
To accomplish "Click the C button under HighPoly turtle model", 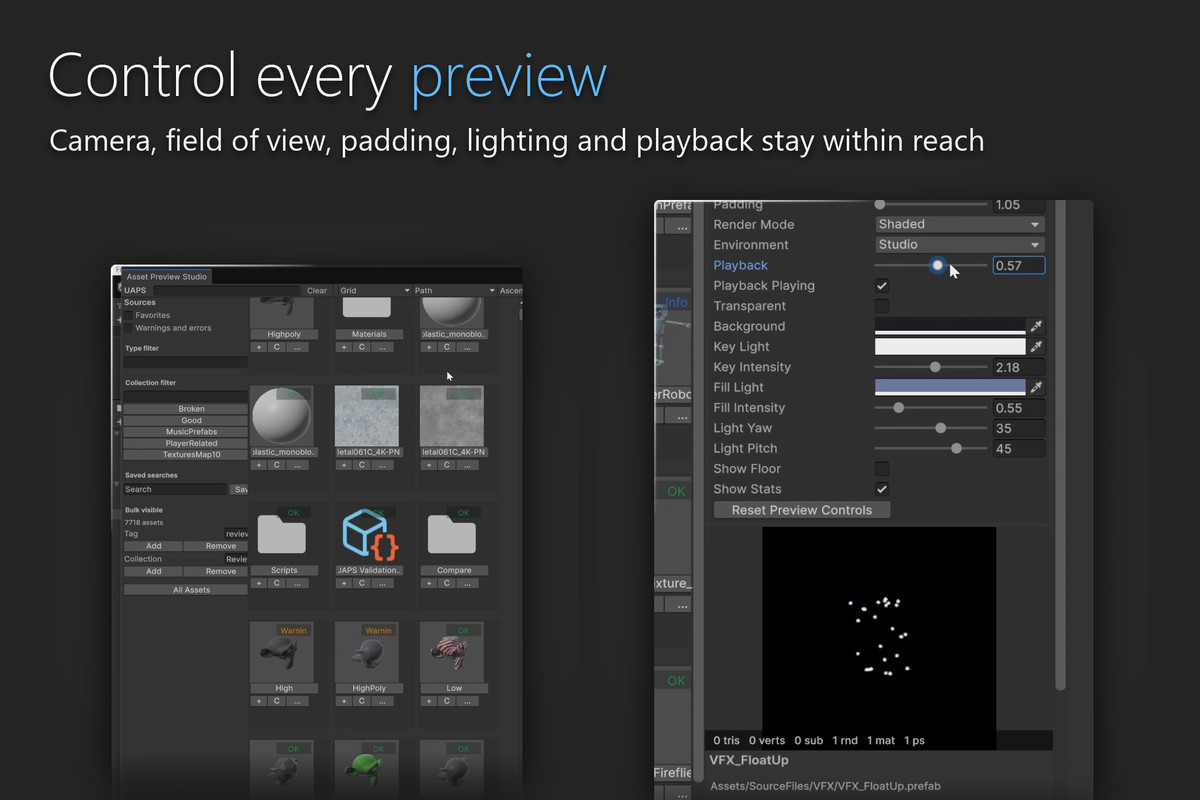I will pos(362,701).
